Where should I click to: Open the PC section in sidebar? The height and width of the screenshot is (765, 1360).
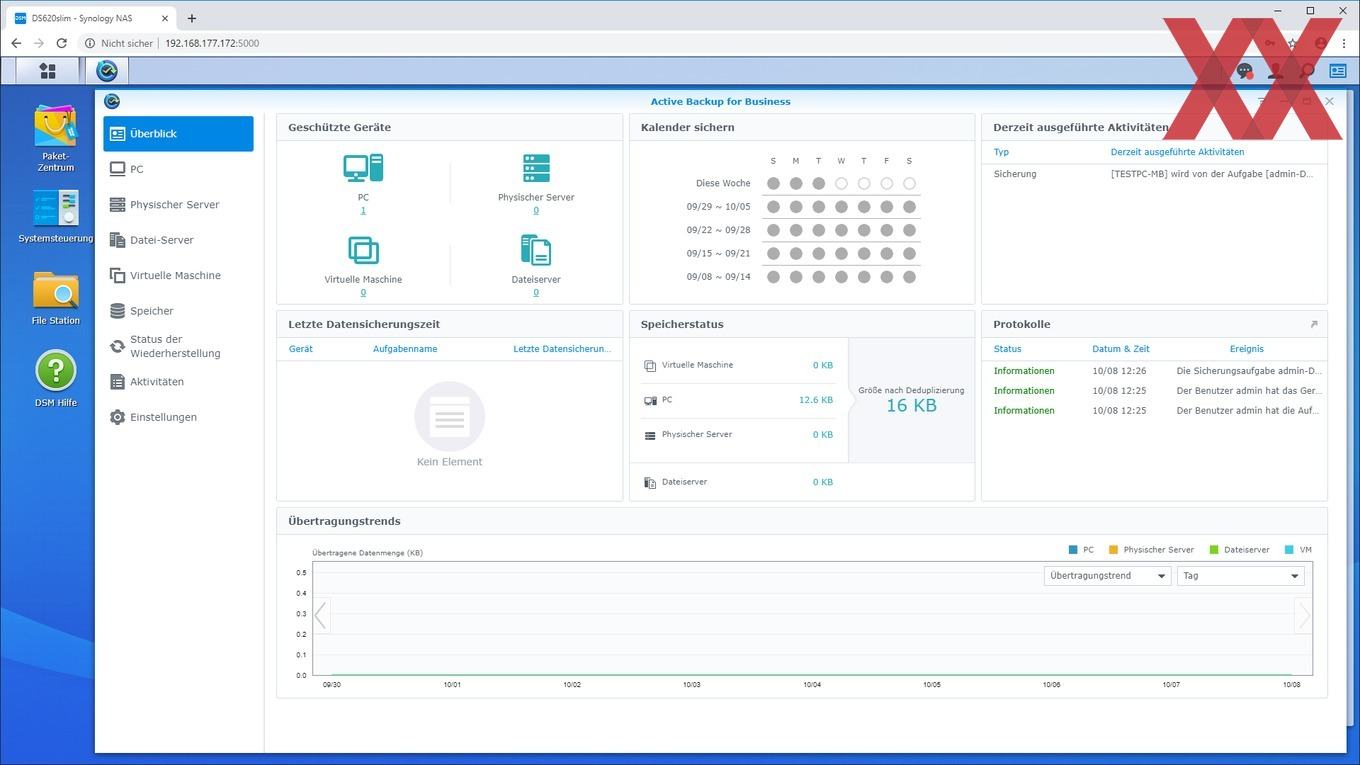pyautogui.click(x=178, y=169)
